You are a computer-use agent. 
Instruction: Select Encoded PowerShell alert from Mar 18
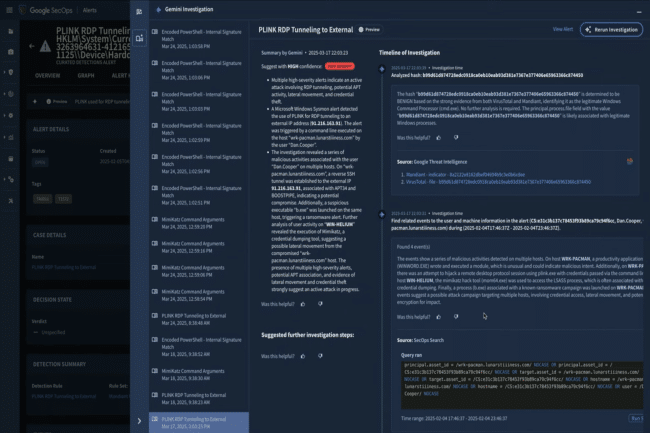click(199, 347)
